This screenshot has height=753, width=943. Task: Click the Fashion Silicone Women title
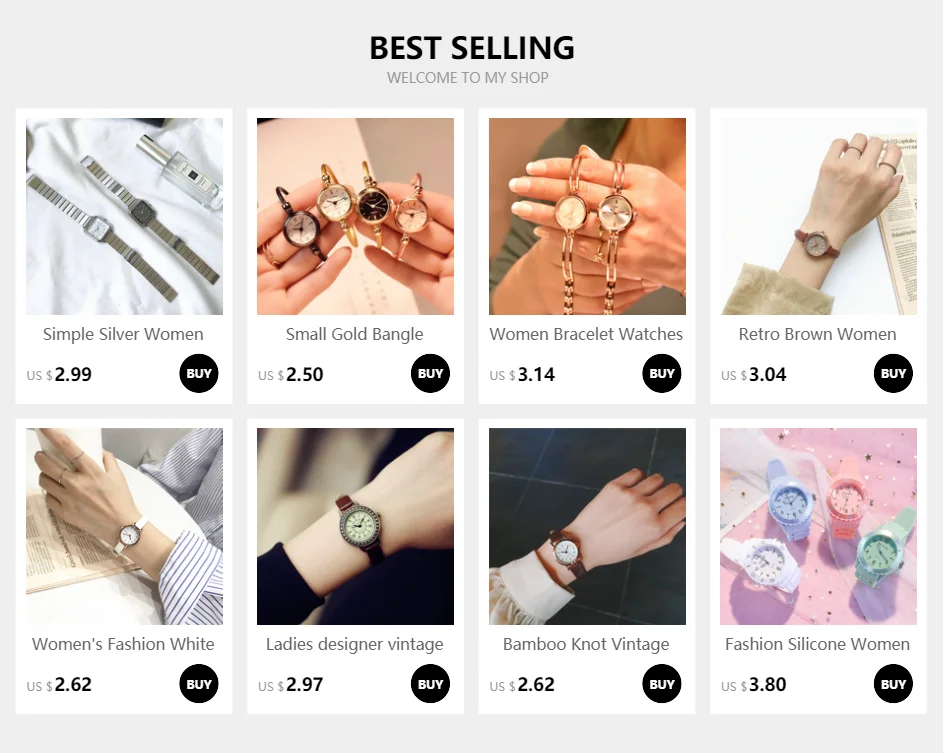[817, 644]
